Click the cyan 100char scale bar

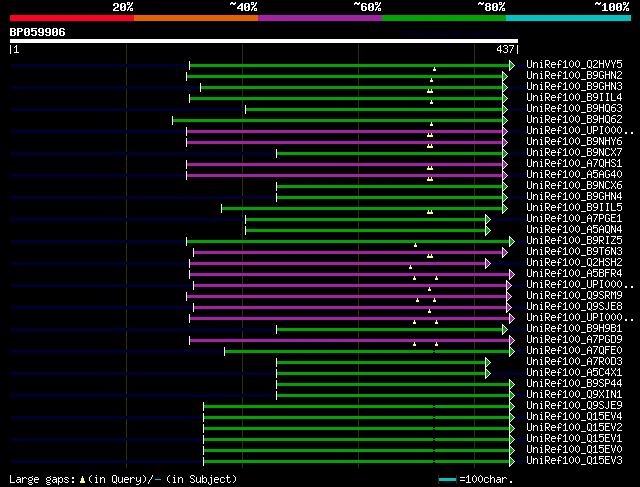coord(447,480)
